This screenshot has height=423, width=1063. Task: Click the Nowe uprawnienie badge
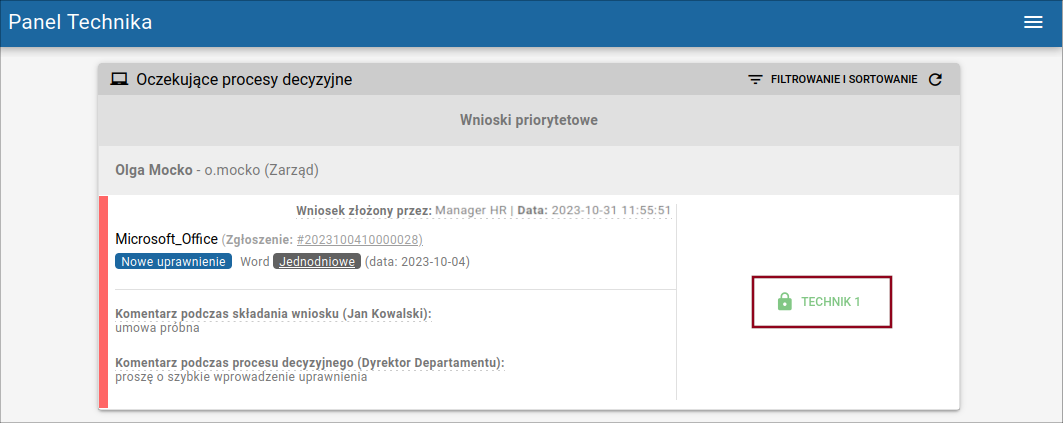[x=174, y=262]
